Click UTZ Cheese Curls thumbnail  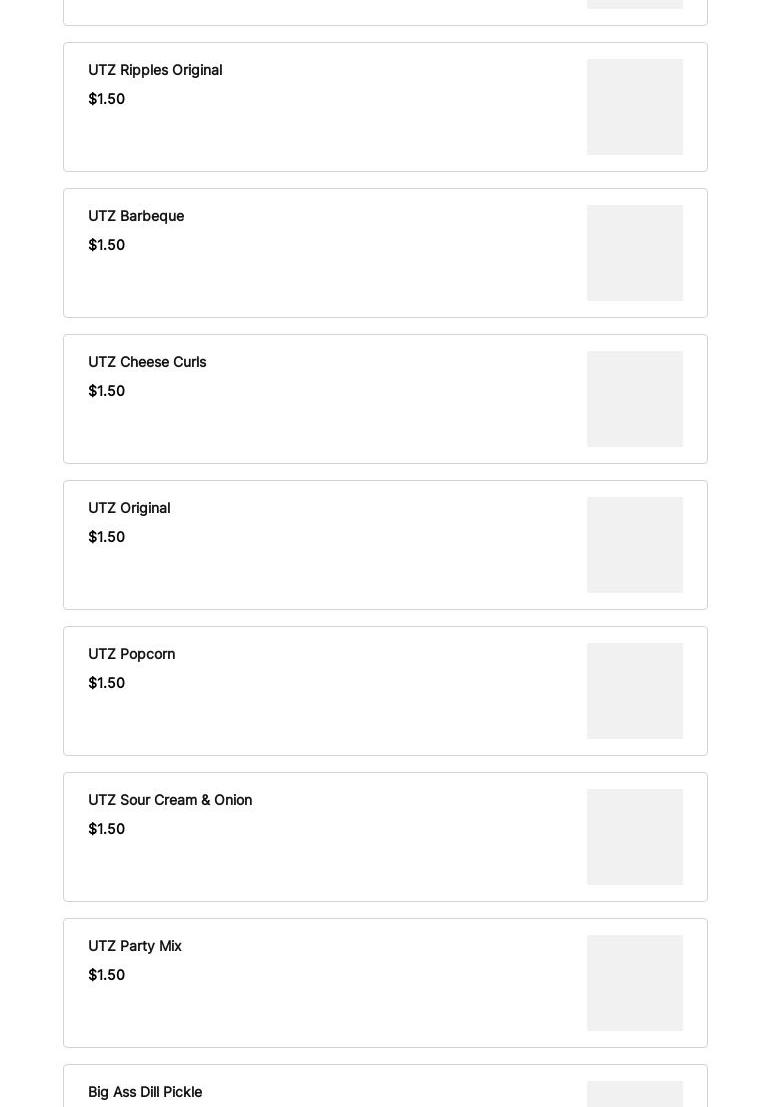coord(634,399)
